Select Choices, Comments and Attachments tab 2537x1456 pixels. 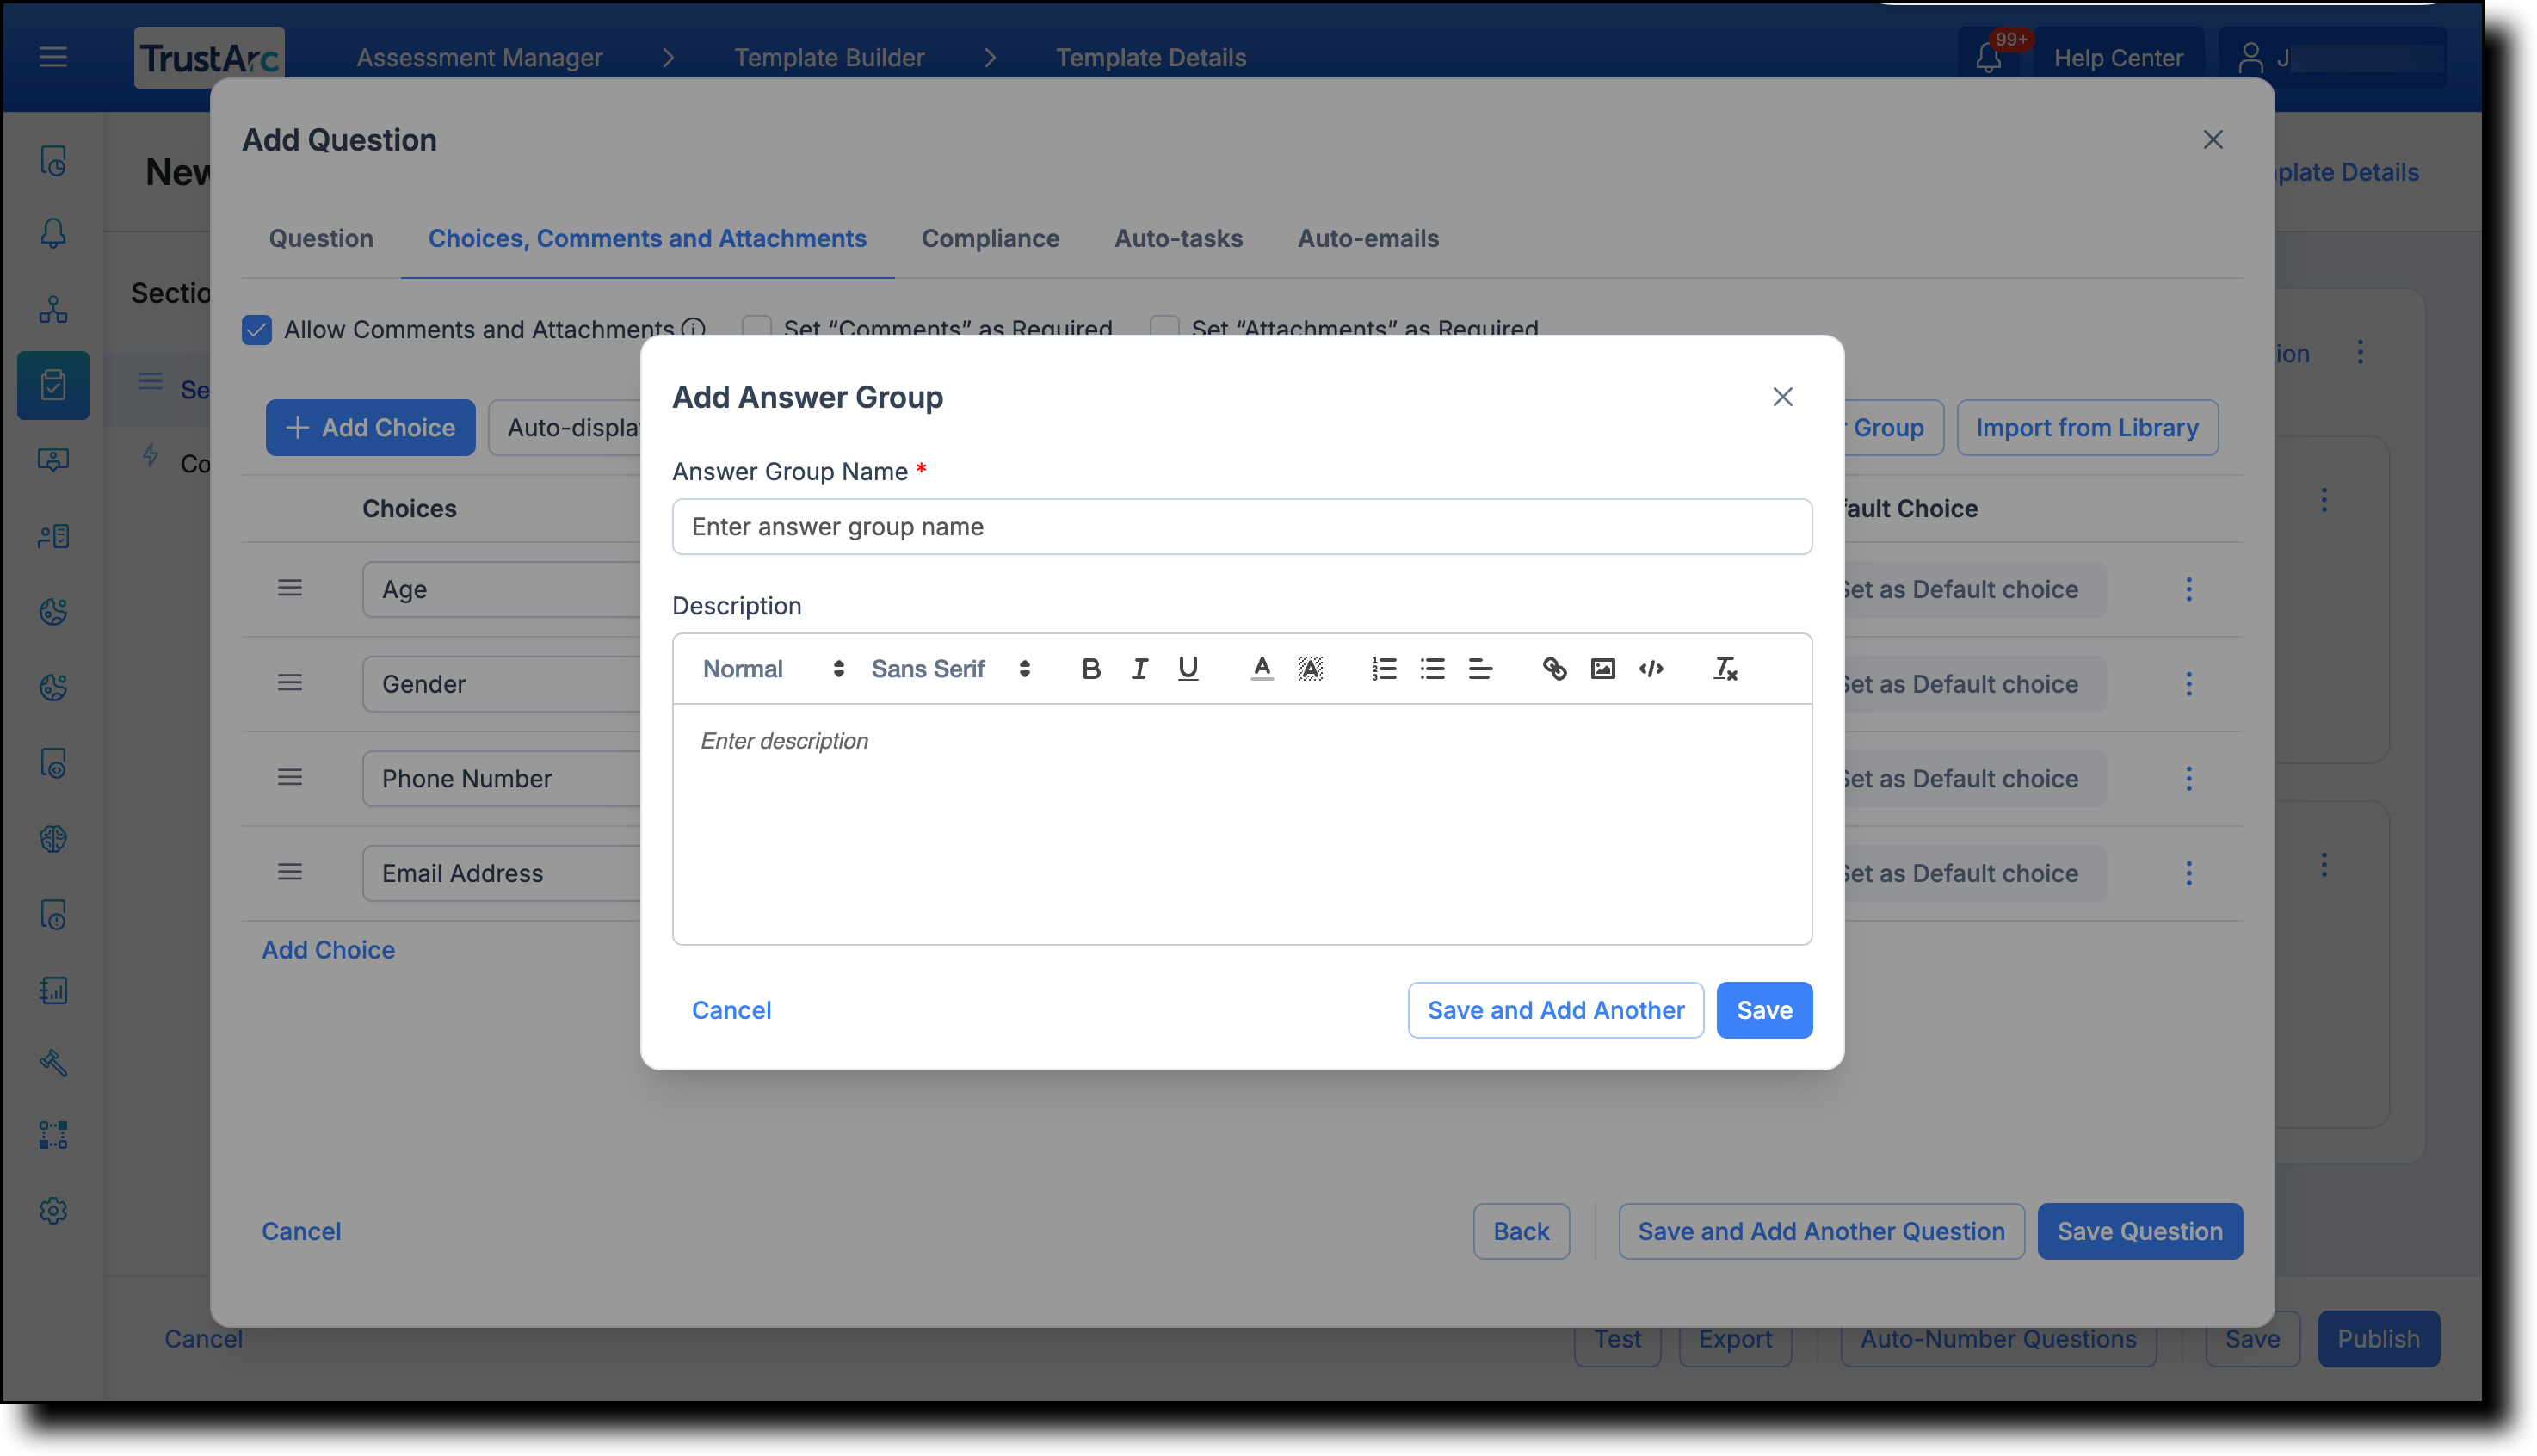[x=647, y=239]
